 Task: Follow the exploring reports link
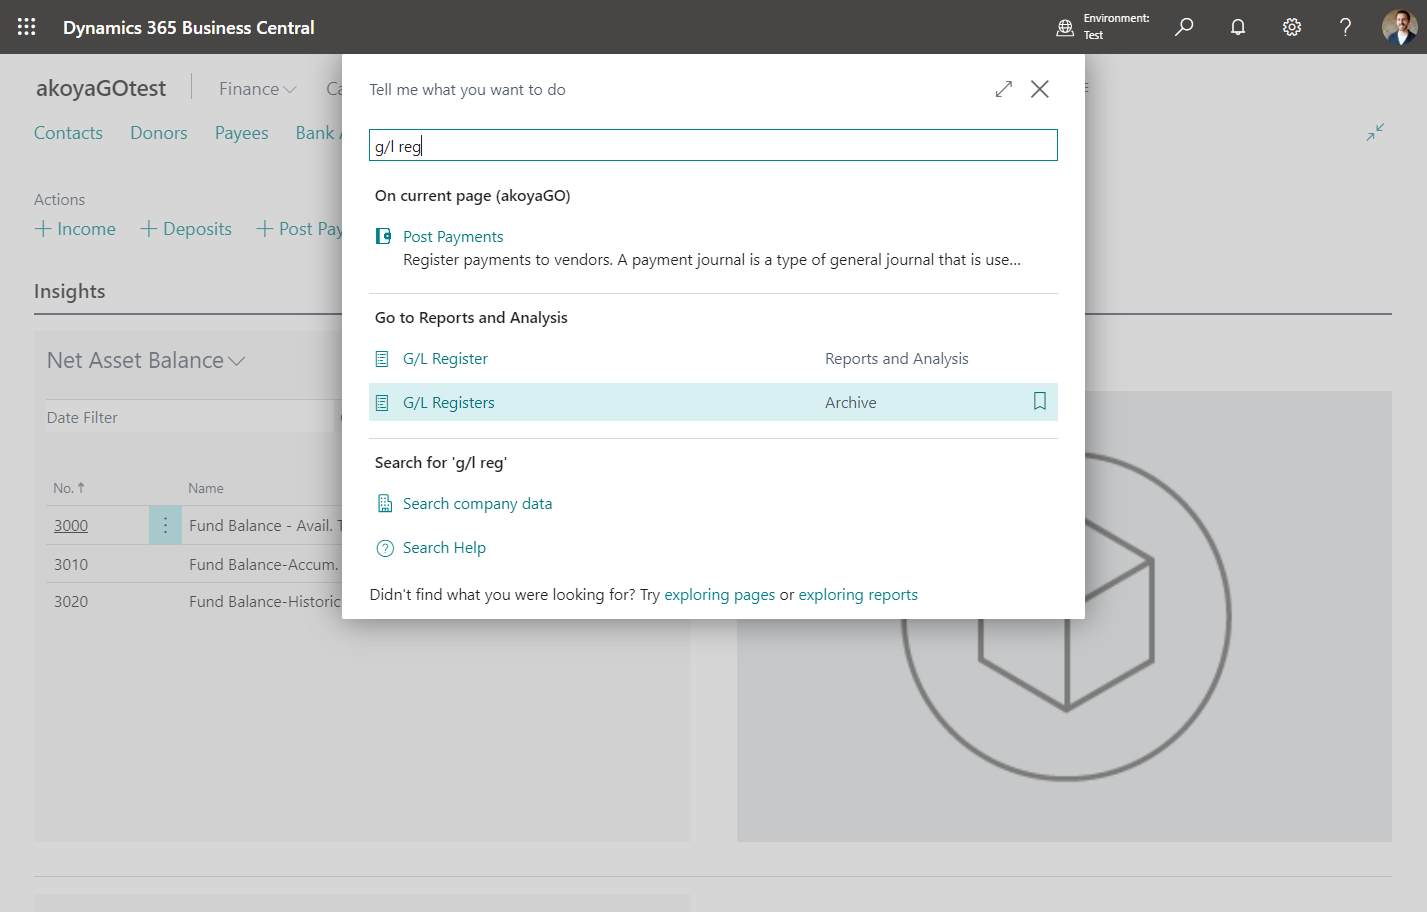[858, 595]
